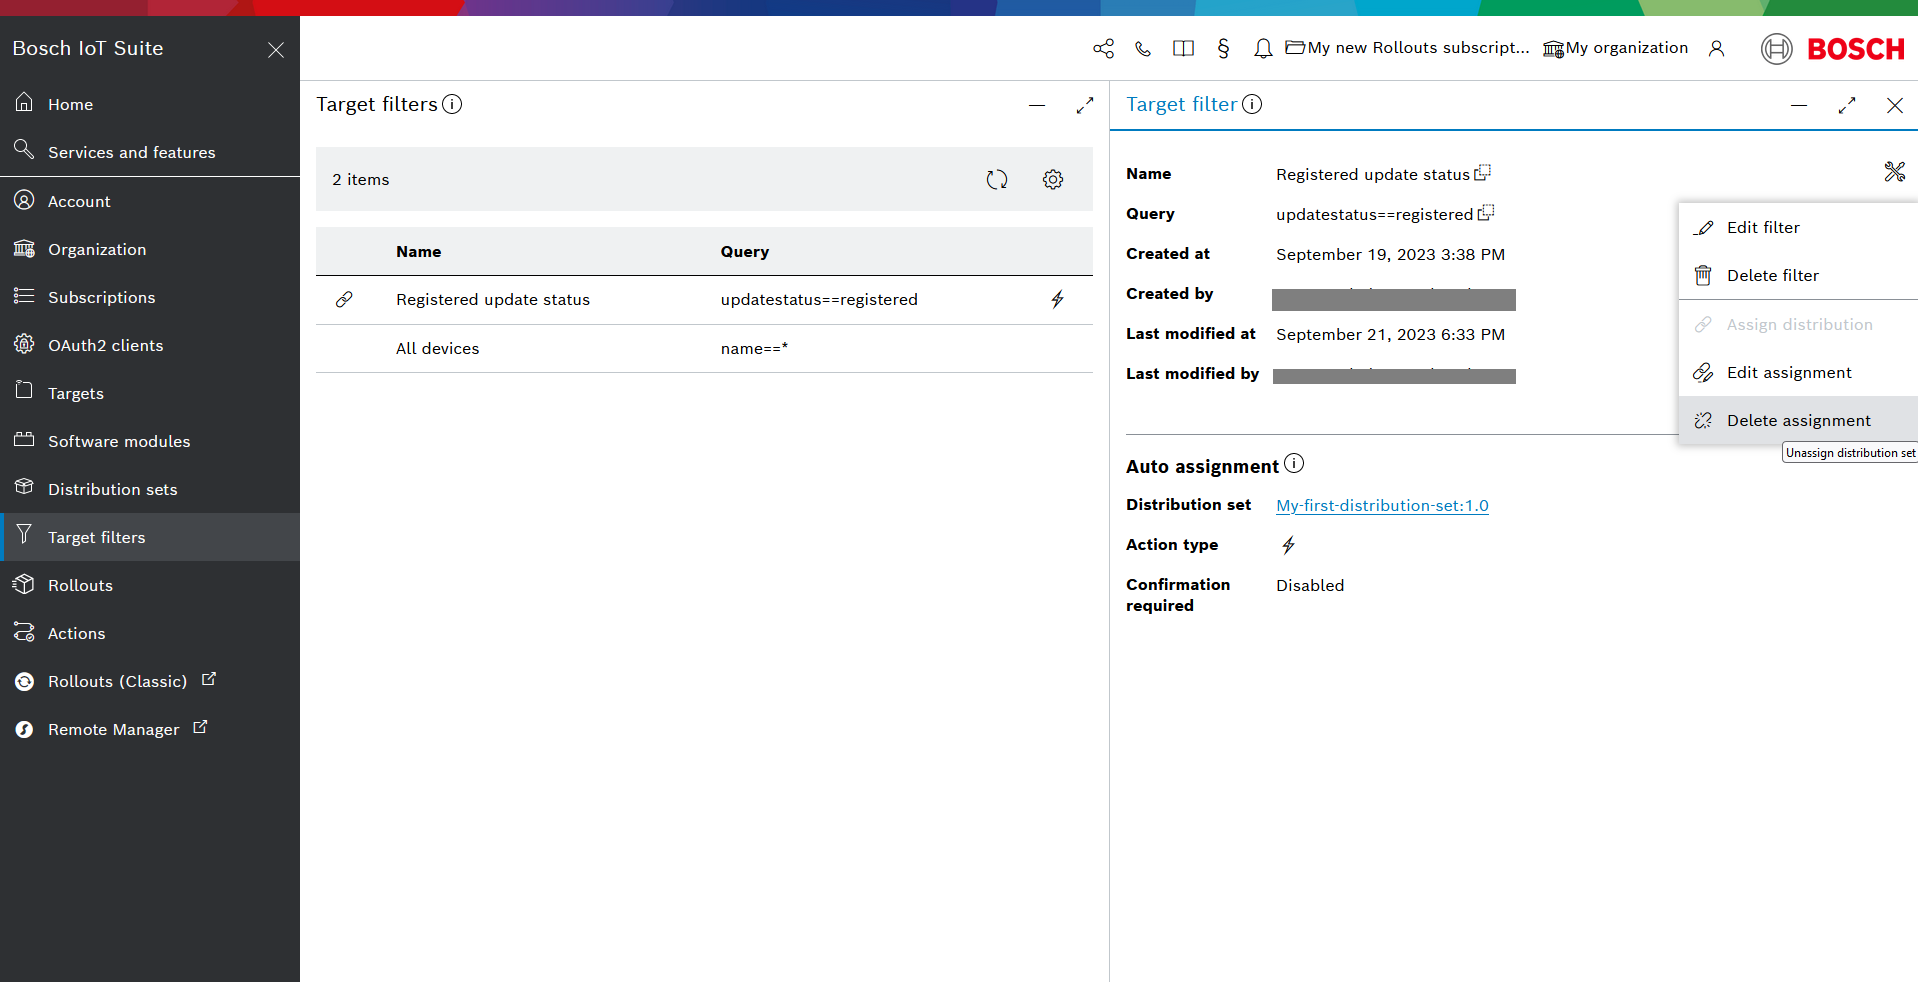
Task: Open the My organization selector
Action: coord(1615,48)
